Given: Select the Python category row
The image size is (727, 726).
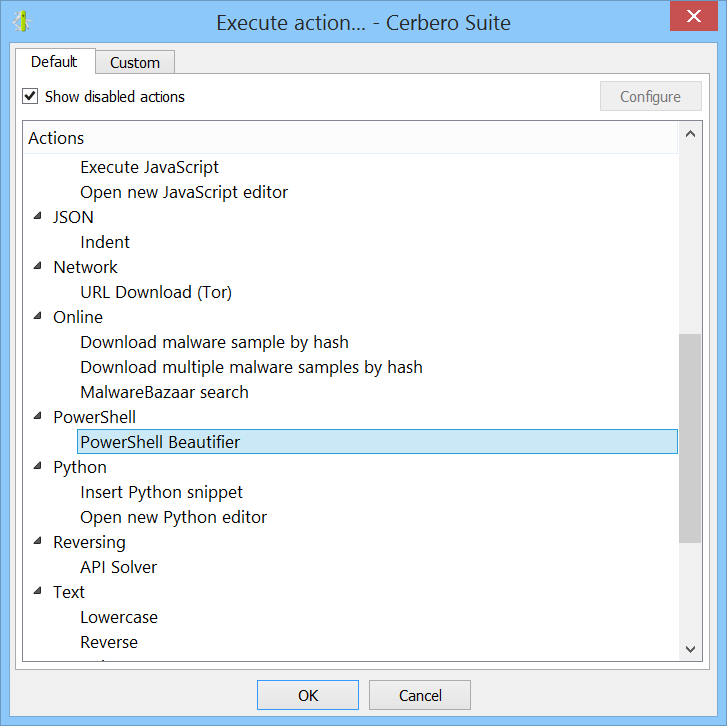Looking at the screenshot, I should [80, 468].
